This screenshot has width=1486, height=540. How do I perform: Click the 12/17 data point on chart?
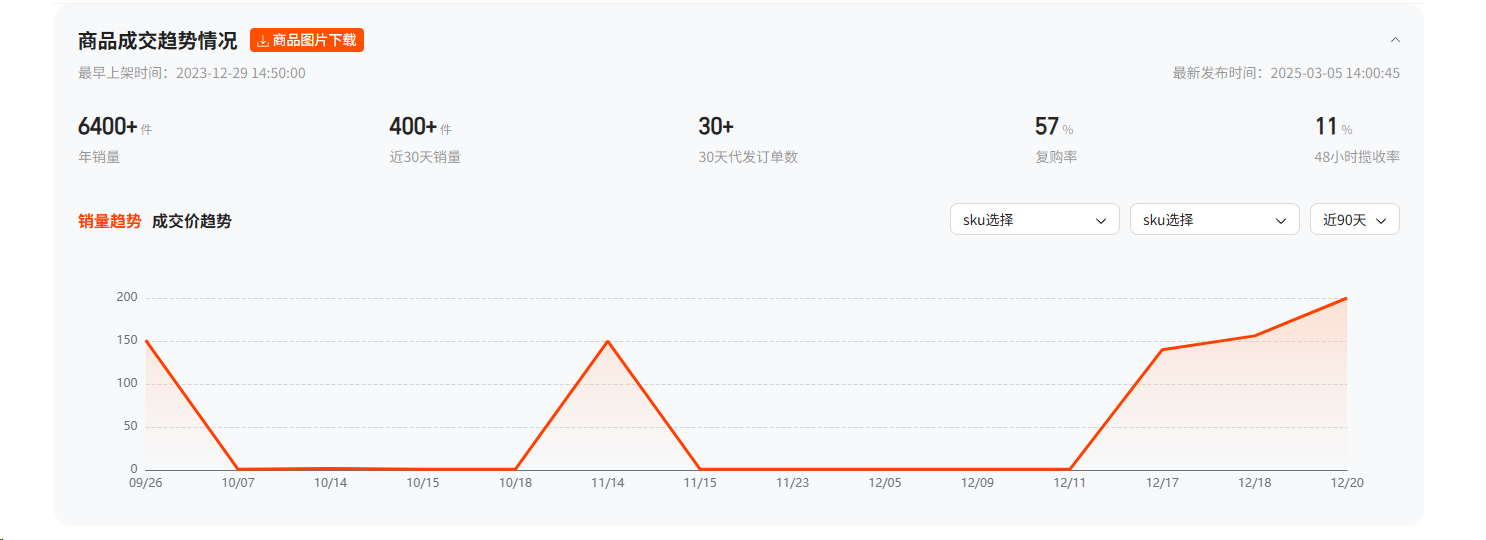(1162, 349)
